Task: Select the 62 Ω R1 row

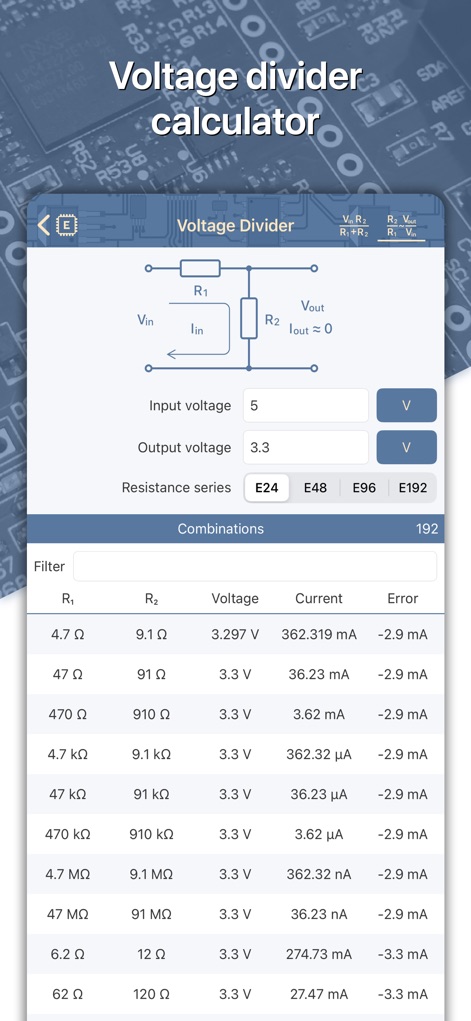Action: pos(235,994)
